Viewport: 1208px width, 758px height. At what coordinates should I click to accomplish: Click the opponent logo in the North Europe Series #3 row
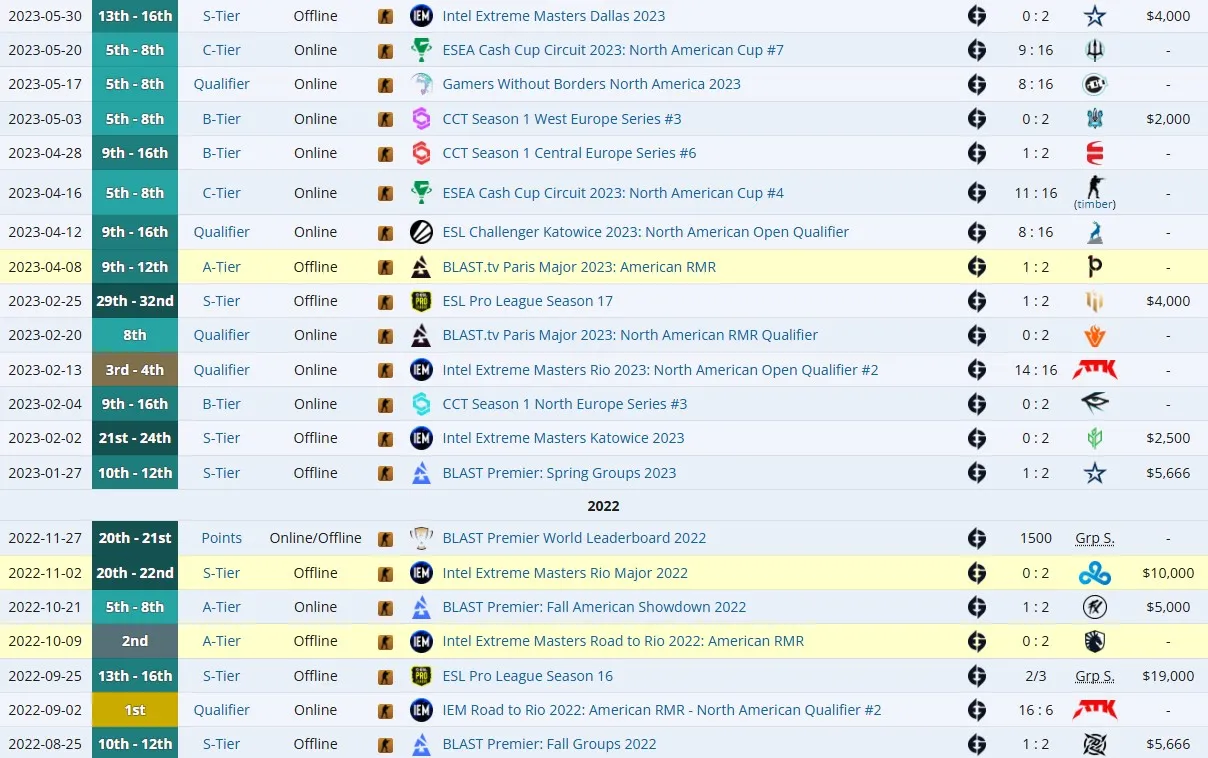click(1095, 404)
